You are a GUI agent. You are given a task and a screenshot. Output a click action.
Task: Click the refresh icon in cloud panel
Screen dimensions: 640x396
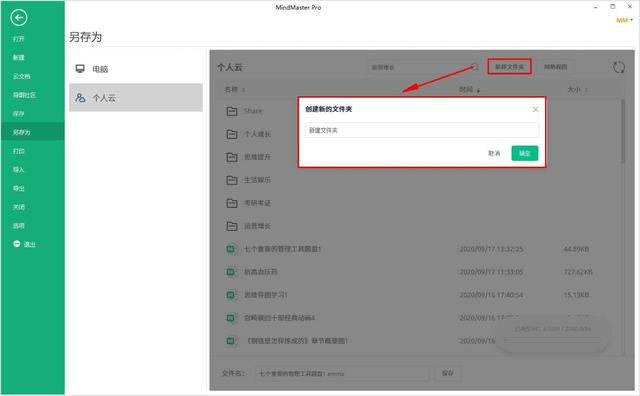pyautogui.click(x=619, y=67)
